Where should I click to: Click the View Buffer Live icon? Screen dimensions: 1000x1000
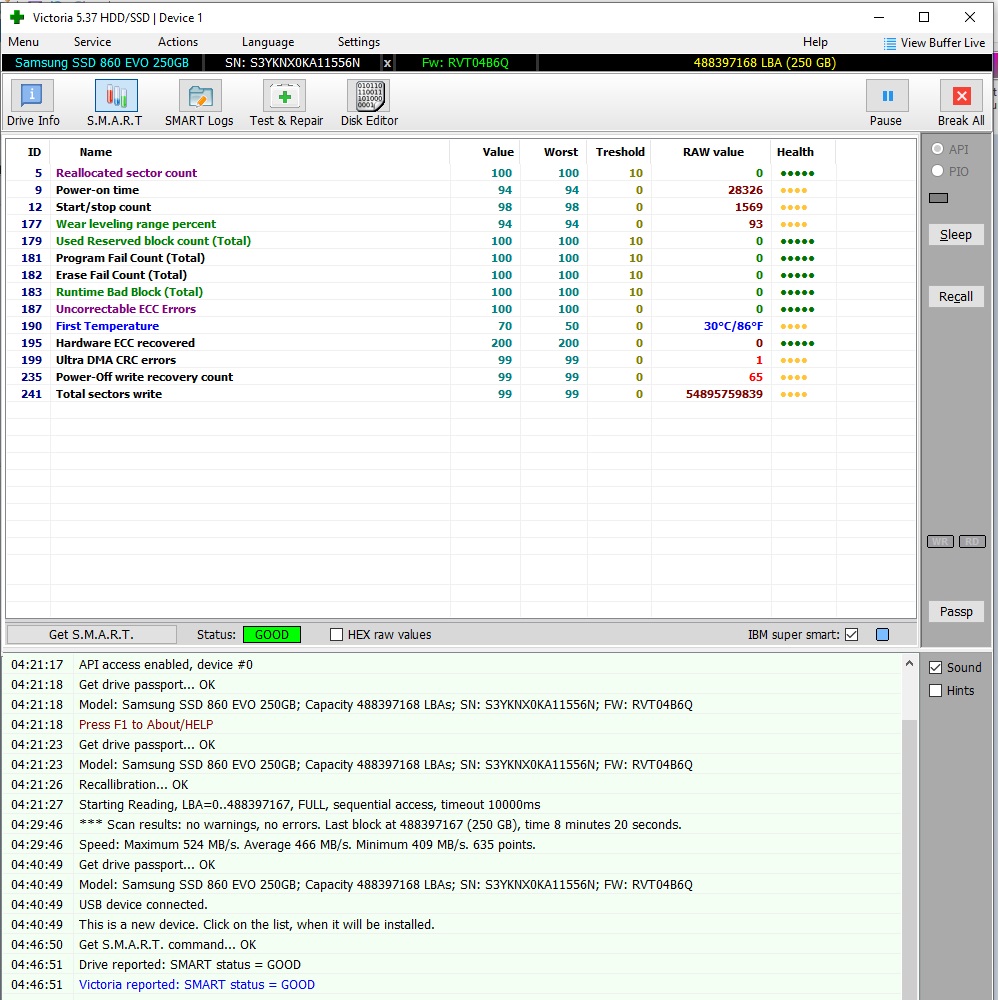(x=890, y=43)
